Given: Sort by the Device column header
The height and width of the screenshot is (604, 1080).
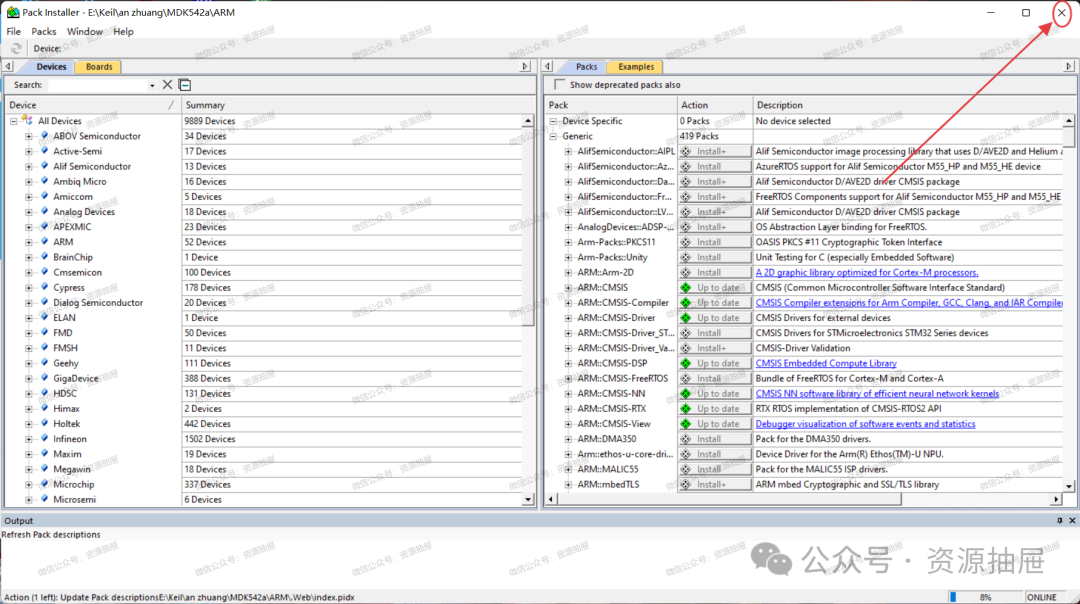Looking at the screenshot, I should coord(92,105).
